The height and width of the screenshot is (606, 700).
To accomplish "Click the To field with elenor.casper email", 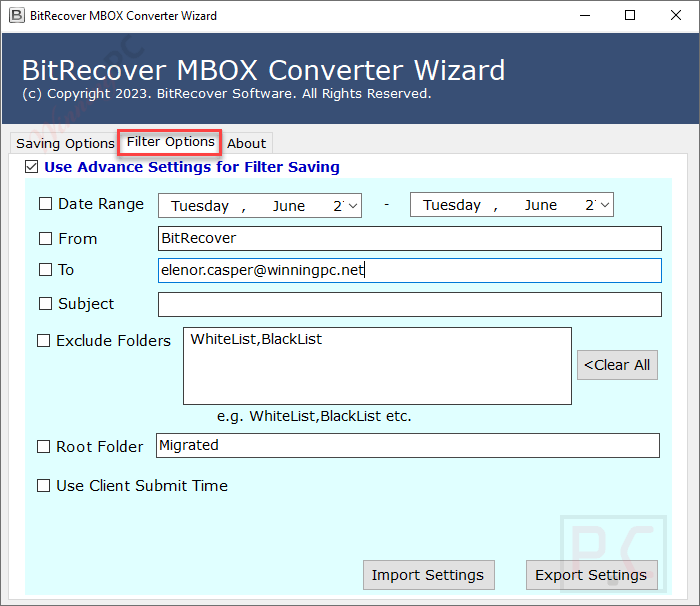I will click(409, 270).
